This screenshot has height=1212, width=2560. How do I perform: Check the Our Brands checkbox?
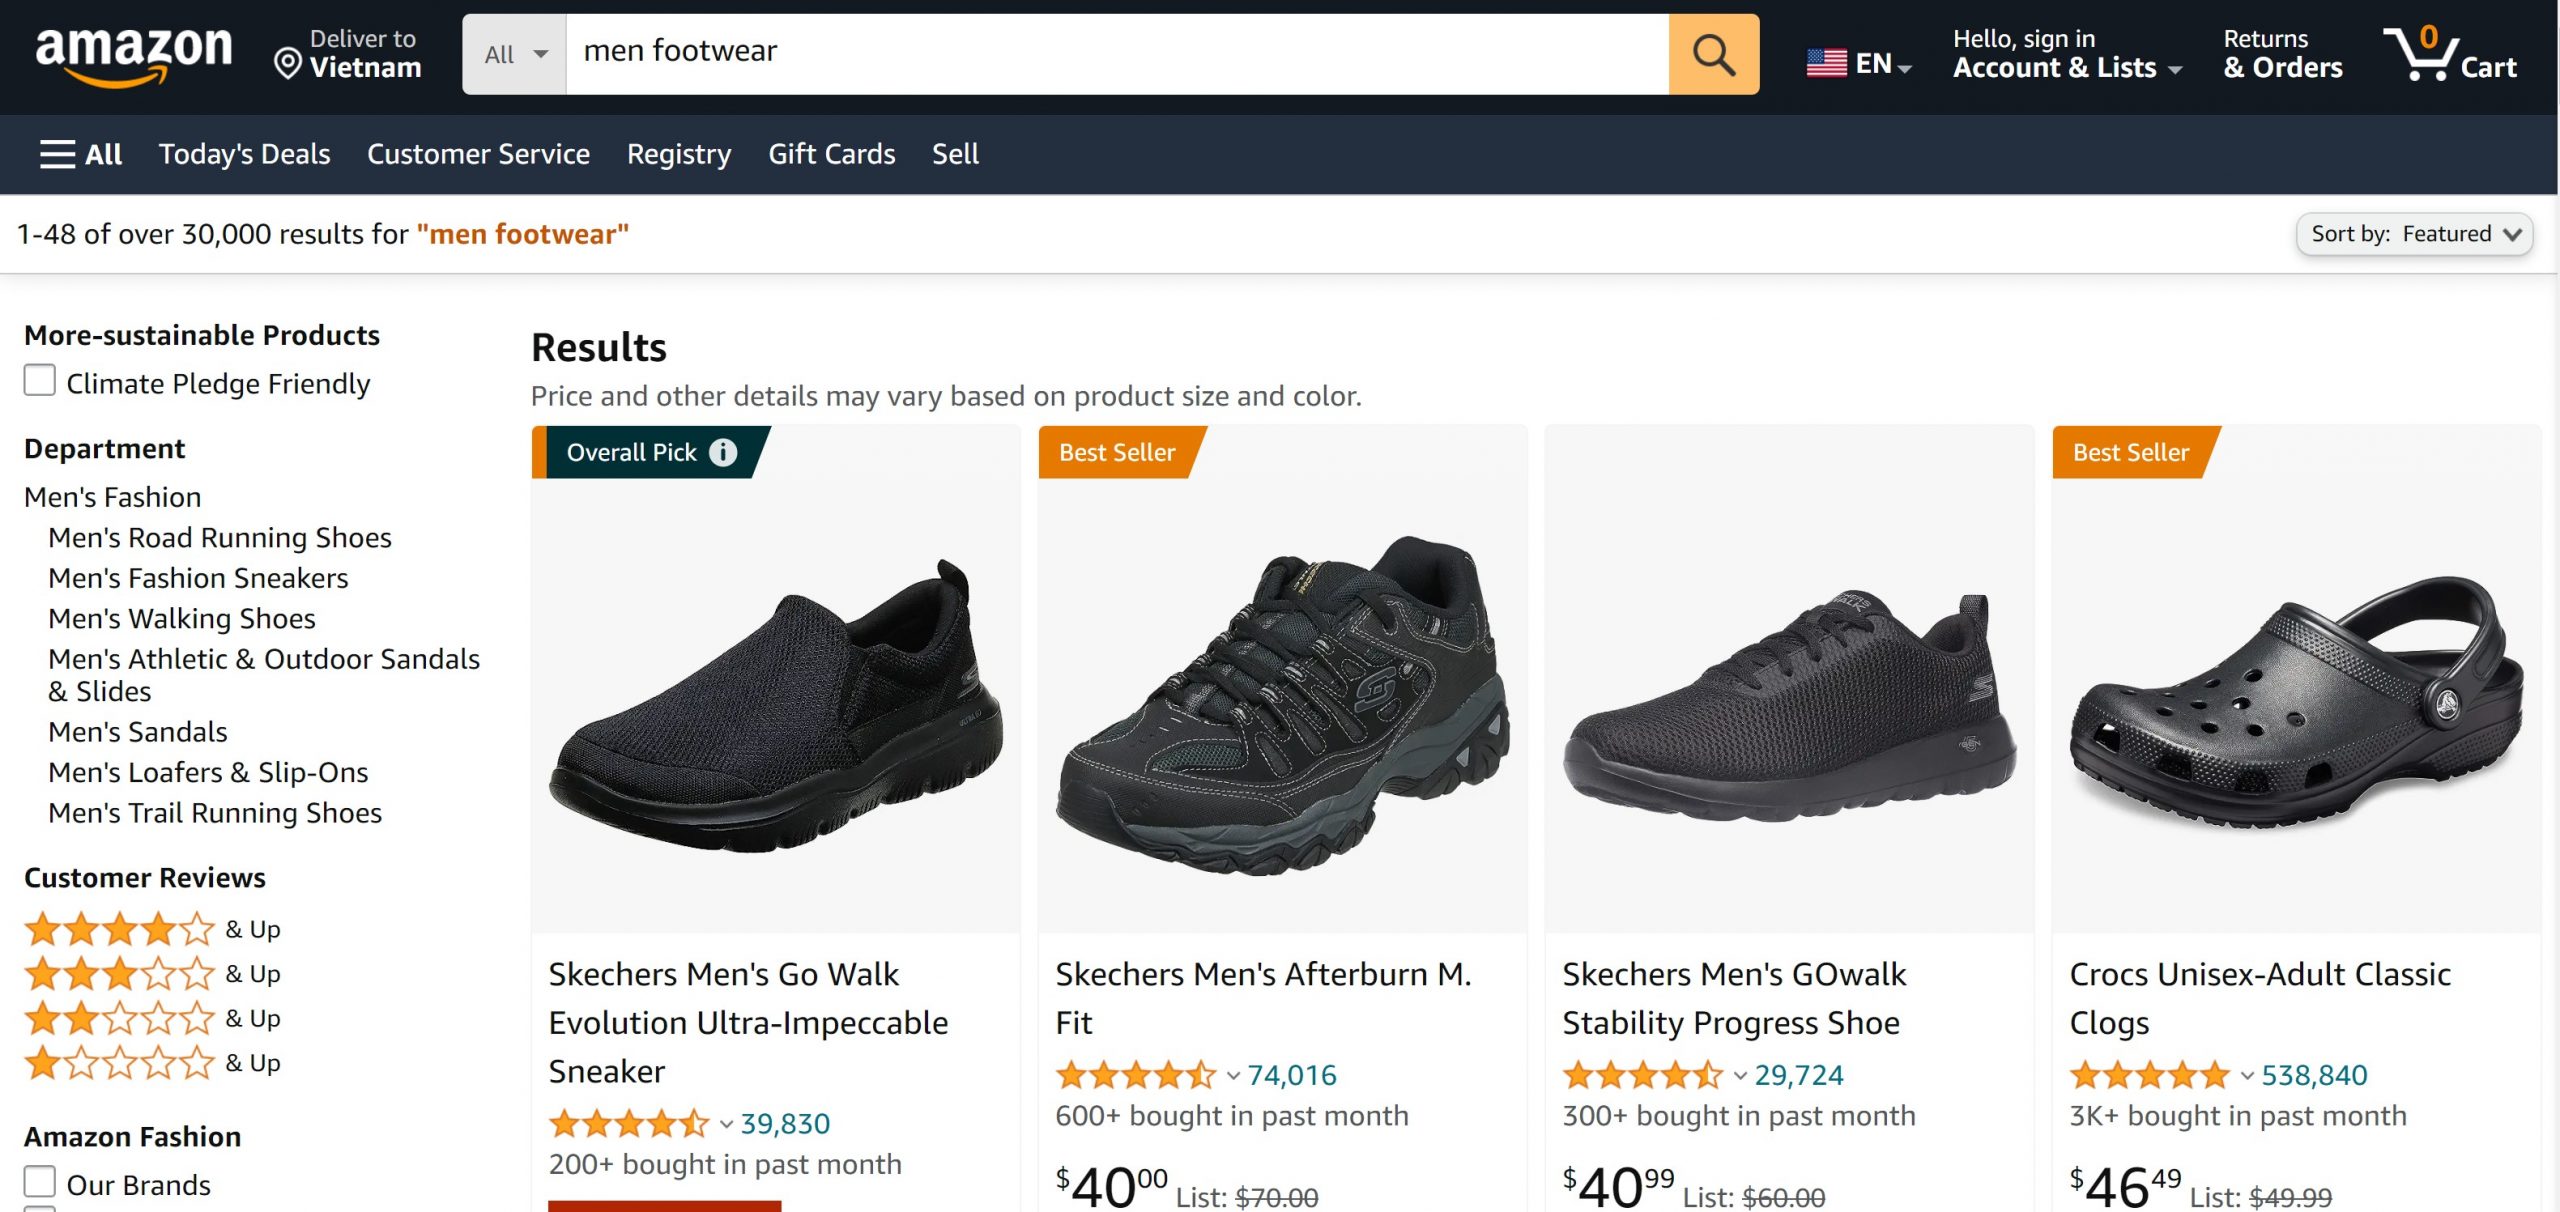40,1181
